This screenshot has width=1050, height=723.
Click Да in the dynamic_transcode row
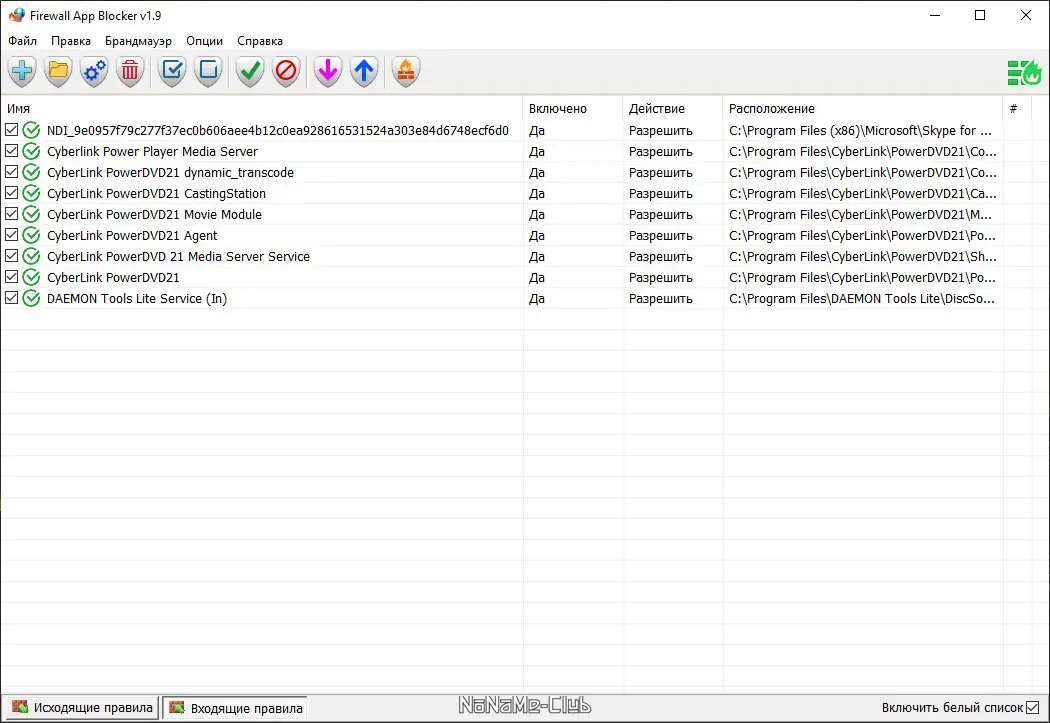(x=536, y=173)
